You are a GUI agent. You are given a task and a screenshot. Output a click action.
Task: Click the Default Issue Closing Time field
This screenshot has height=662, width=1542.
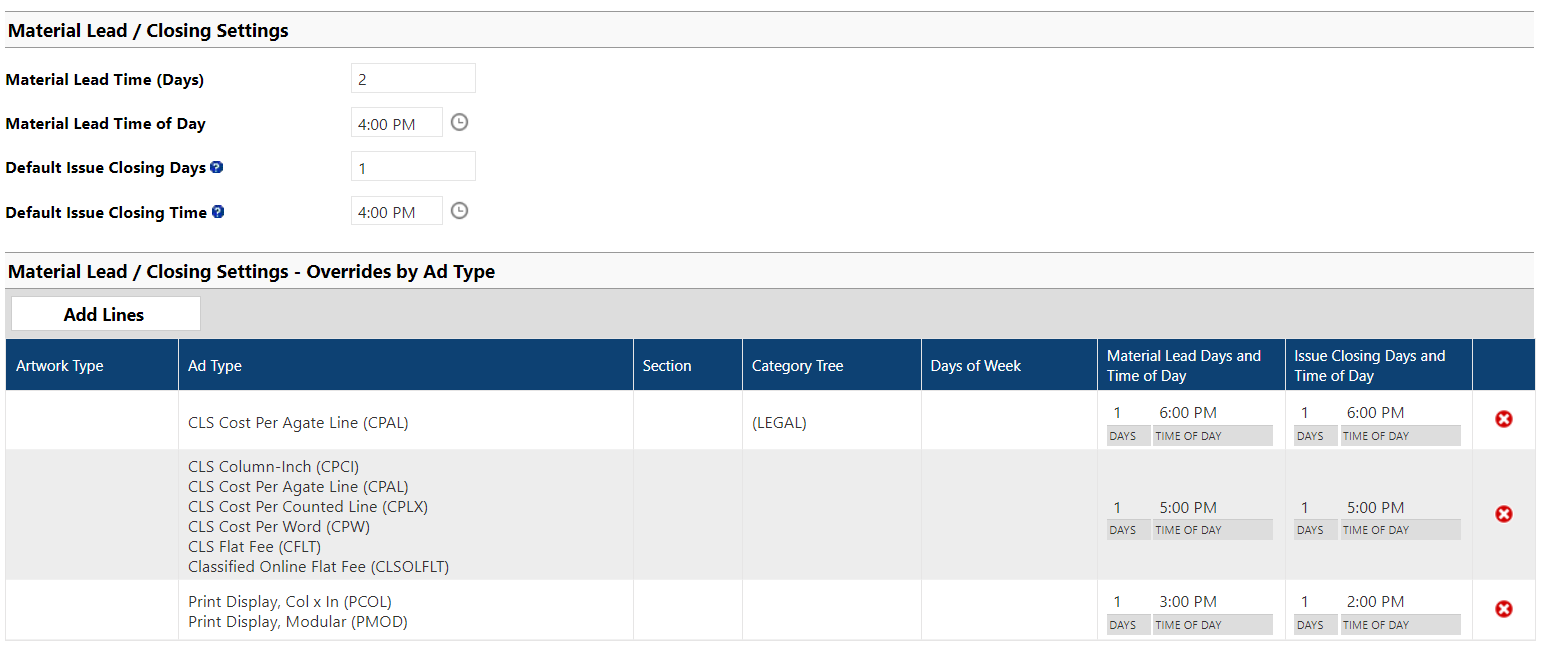point(397,212)
